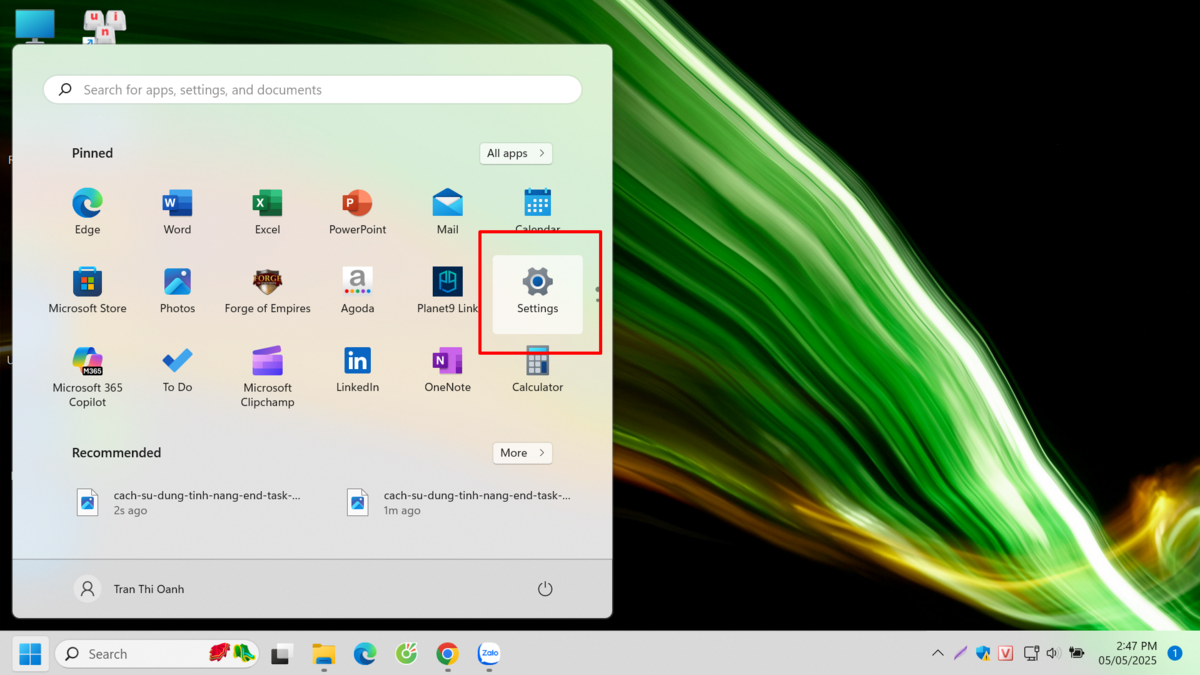Open Edge from the taskbar
This screenshot has height=675, width=1200.
pyautogui.click(x=365, y=654)
